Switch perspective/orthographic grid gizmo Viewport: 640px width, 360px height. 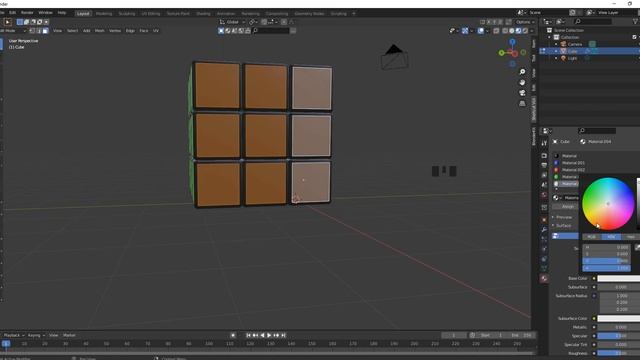[522, 104]
